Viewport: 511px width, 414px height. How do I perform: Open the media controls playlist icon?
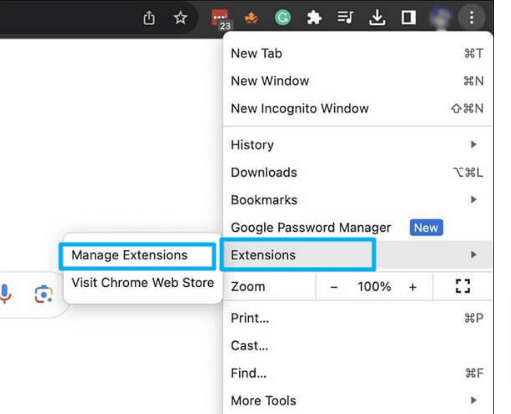tap(345, 17)
